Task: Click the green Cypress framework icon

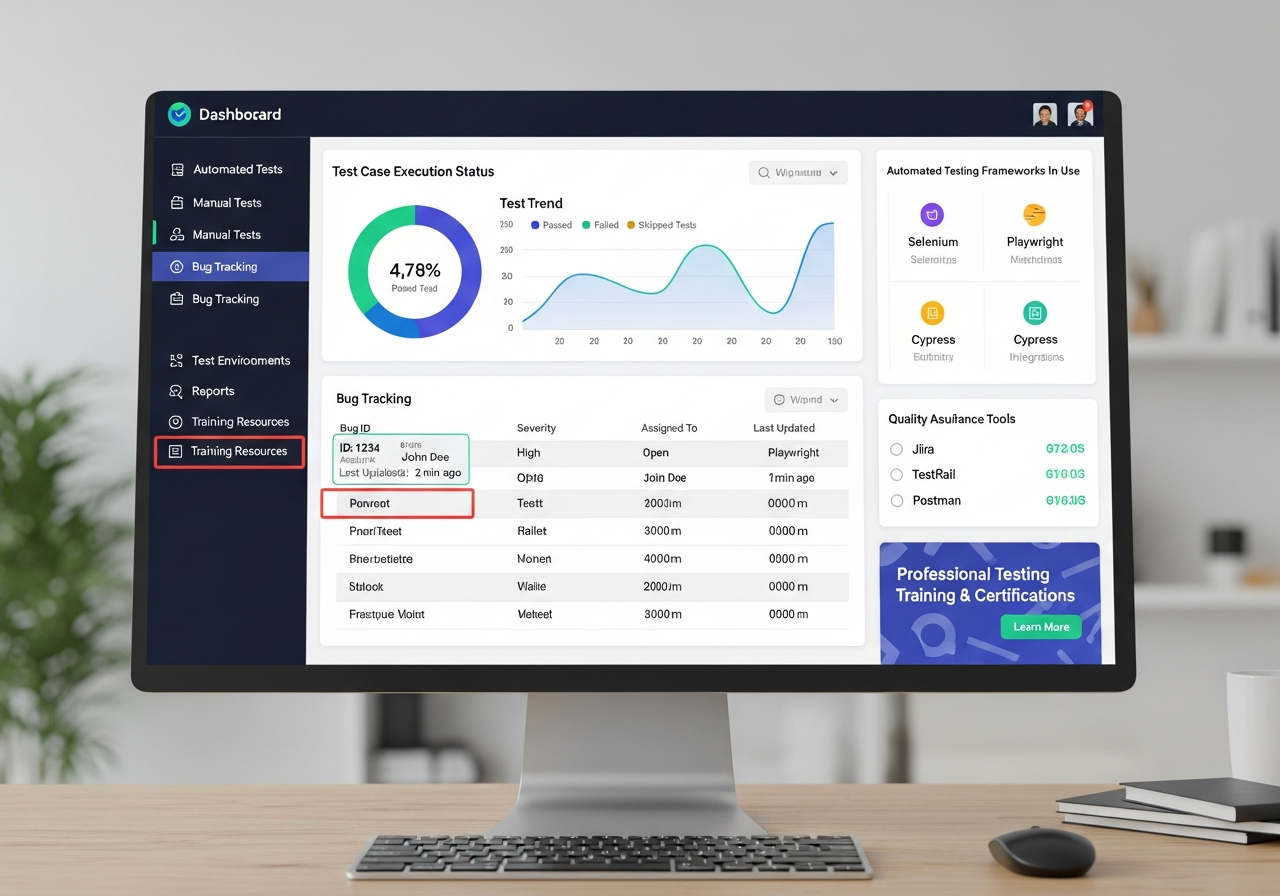Action: 1034,313
